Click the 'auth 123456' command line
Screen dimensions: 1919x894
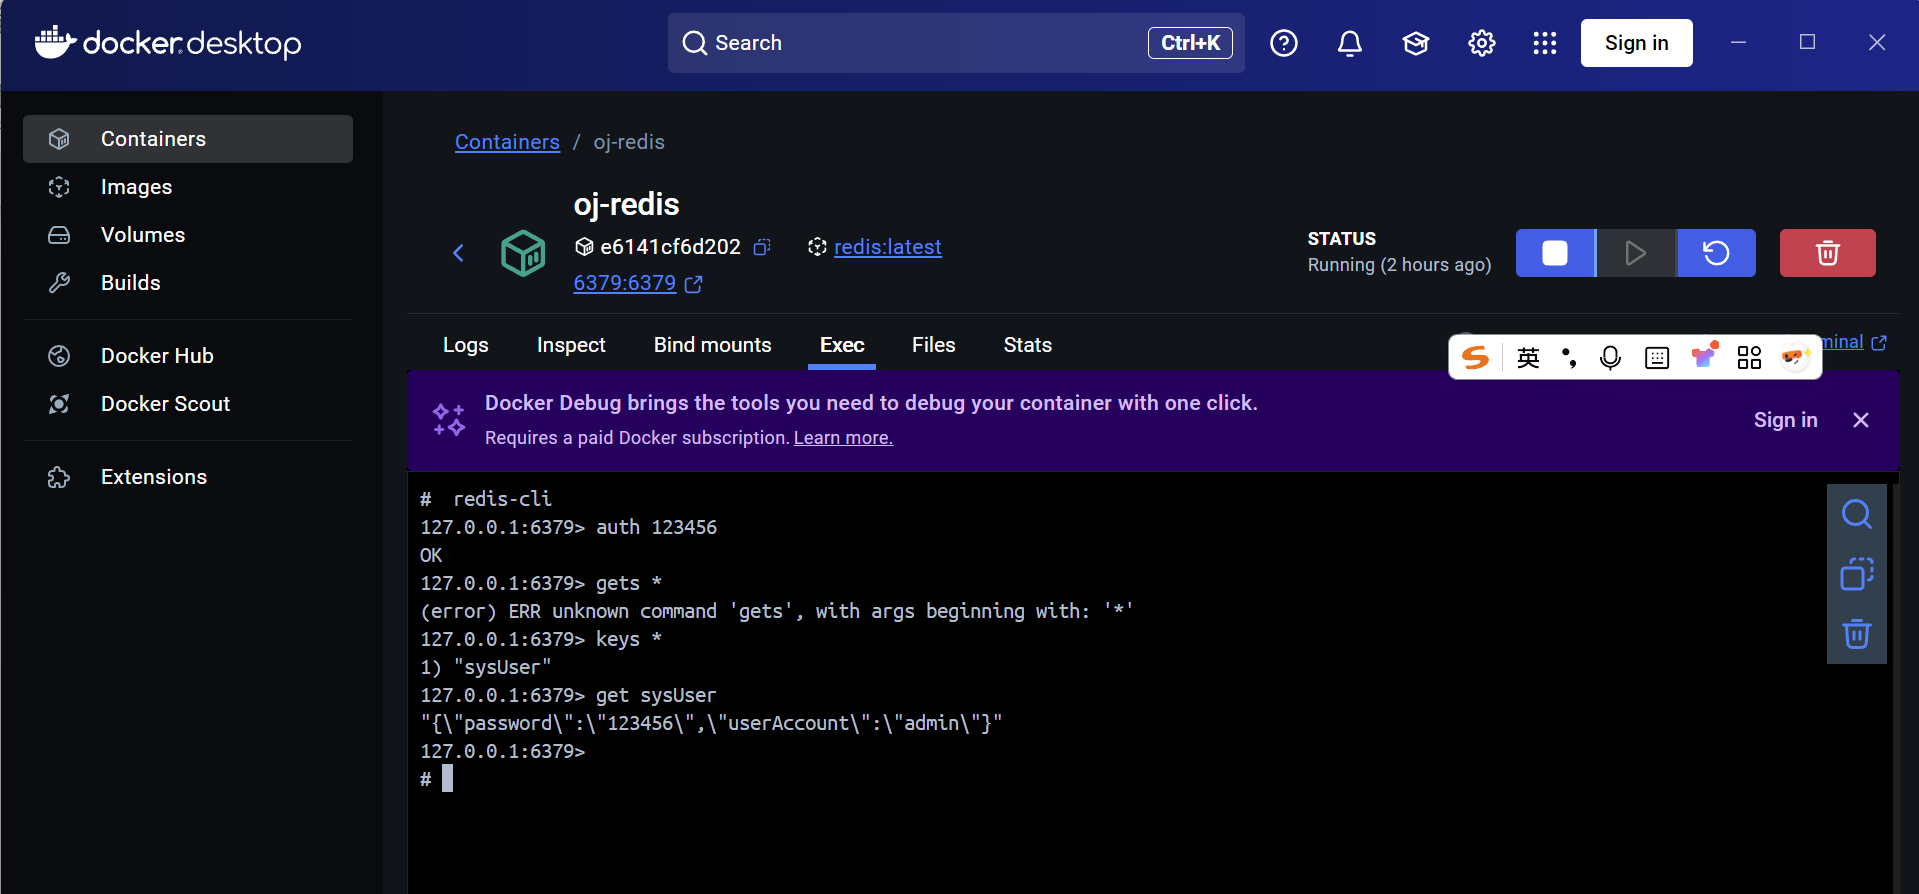[x=568, y=527]
